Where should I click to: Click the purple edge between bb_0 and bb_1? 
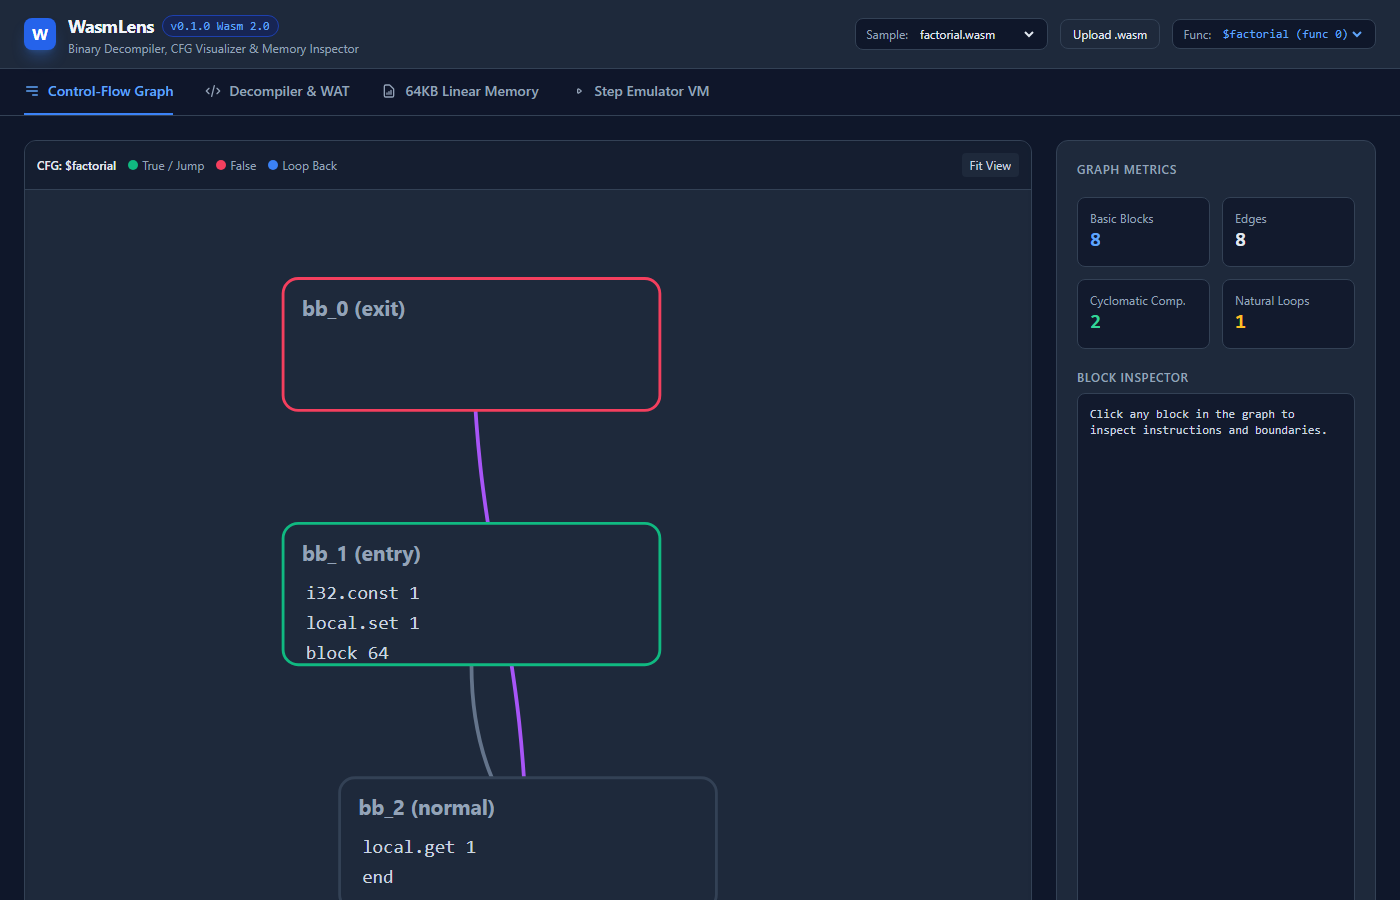481,467
